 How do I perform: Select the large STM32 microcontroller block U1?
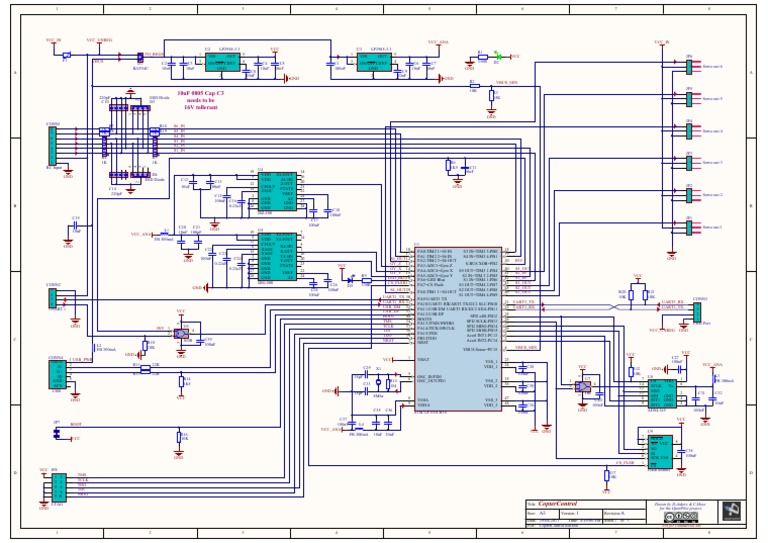pos(457,329)
